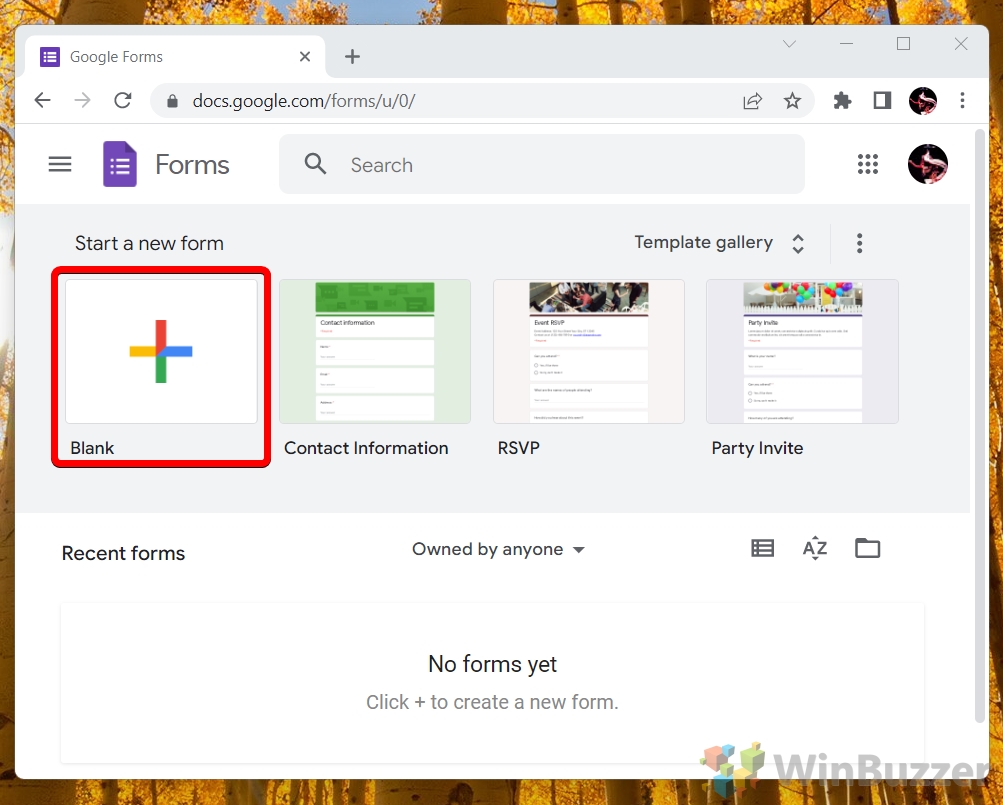Click the 'Recent forms' heading
The image size is (1003, 805).
pyautogui.click(x=123, y=553)
